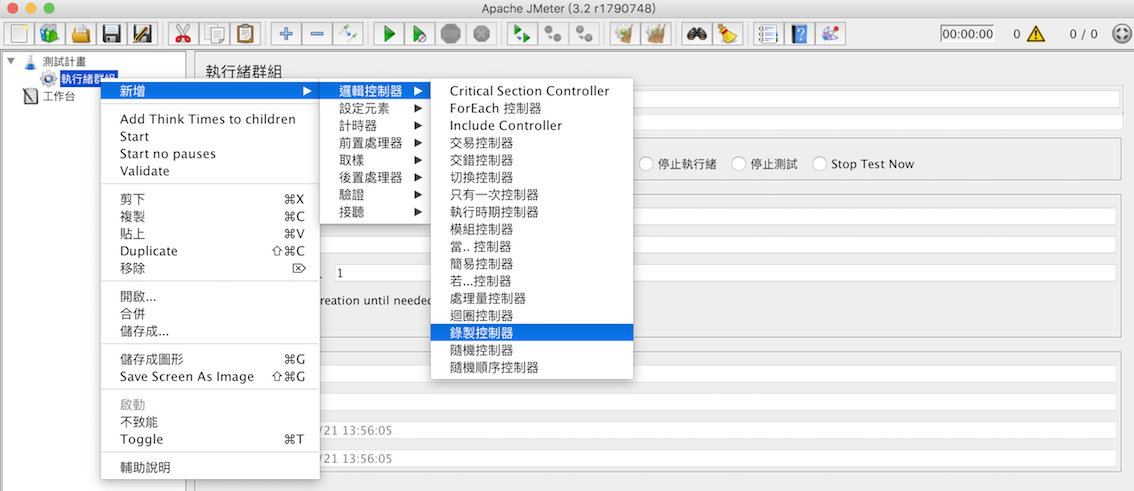Click Save Screen As Image
The image size is (1134, 491).
pyautogui.click(x=210, y=377)
